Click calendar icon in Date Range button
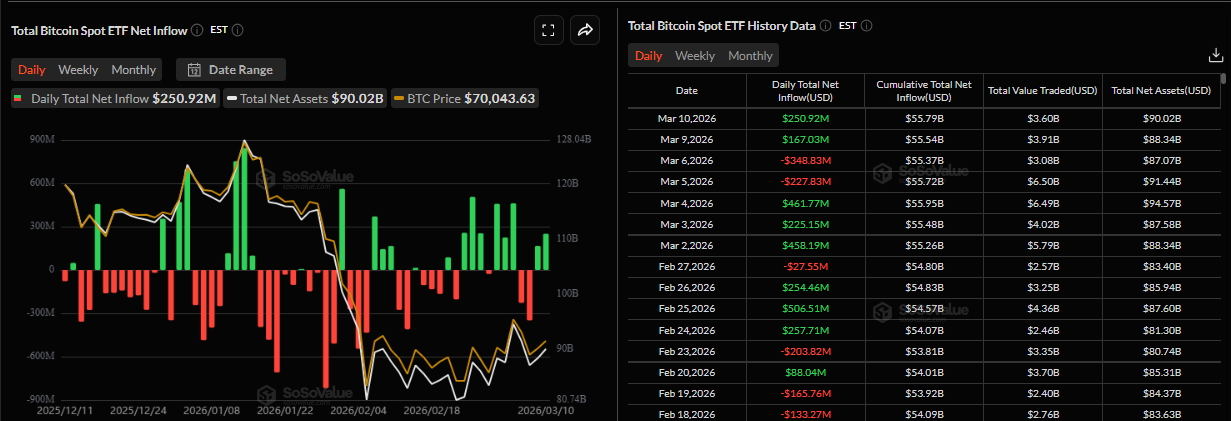The width and height of the screenshot is (1231, 421). pyautogui.click(x=194, y=69)
